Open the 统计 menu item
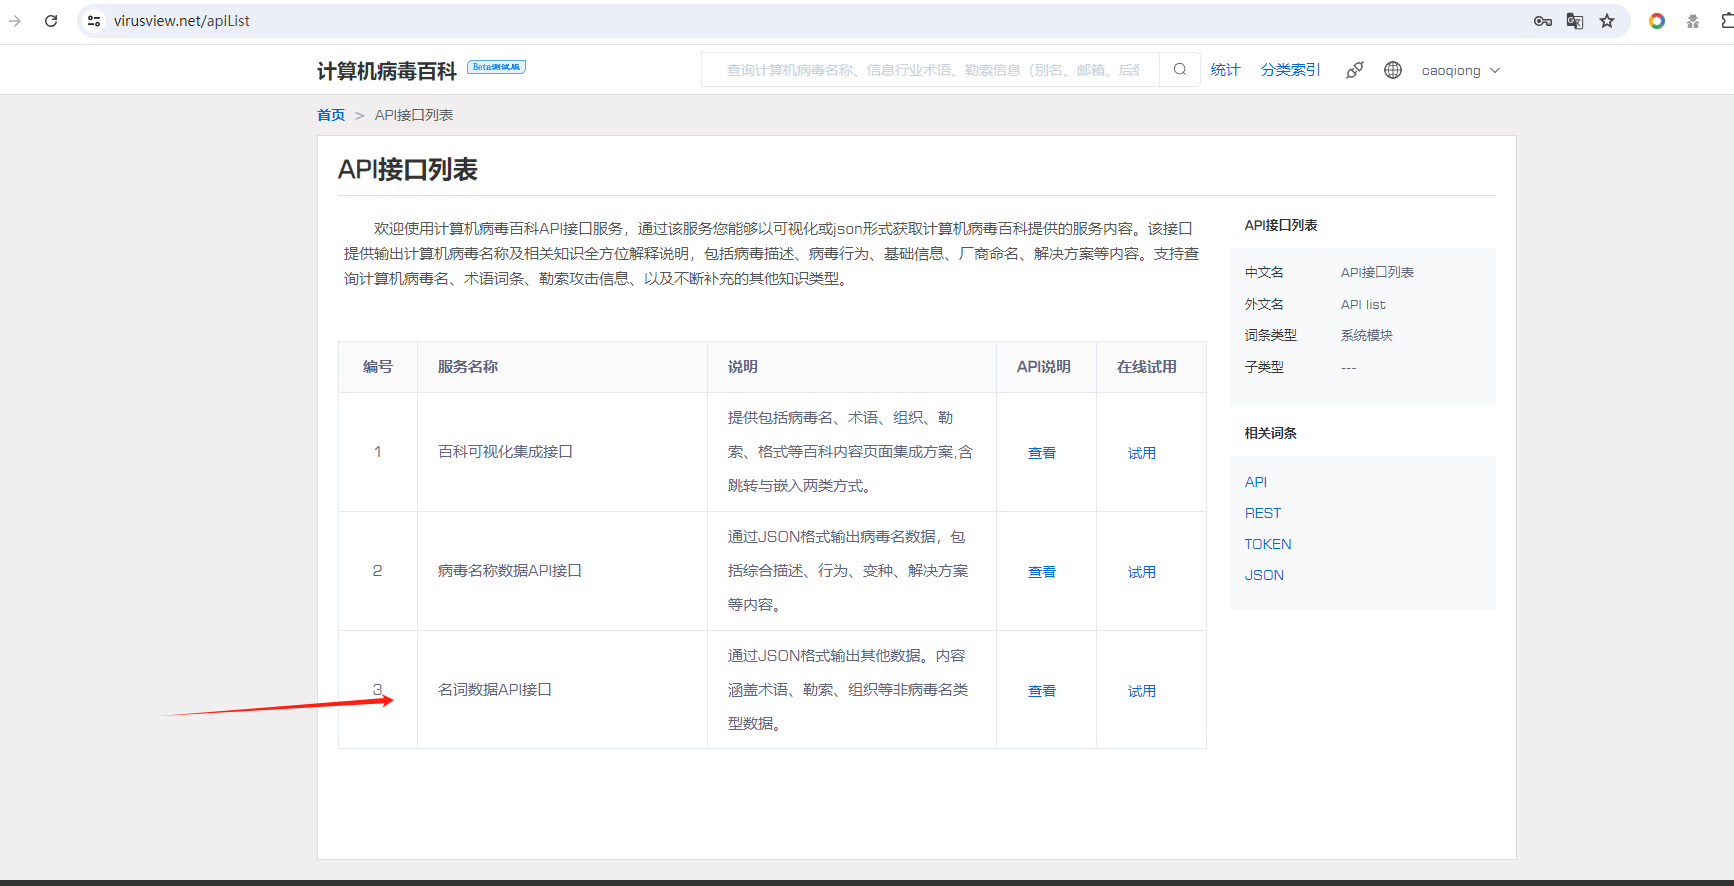The image size is (1734, 886). pyautogui.click(x=1225, y=70)
